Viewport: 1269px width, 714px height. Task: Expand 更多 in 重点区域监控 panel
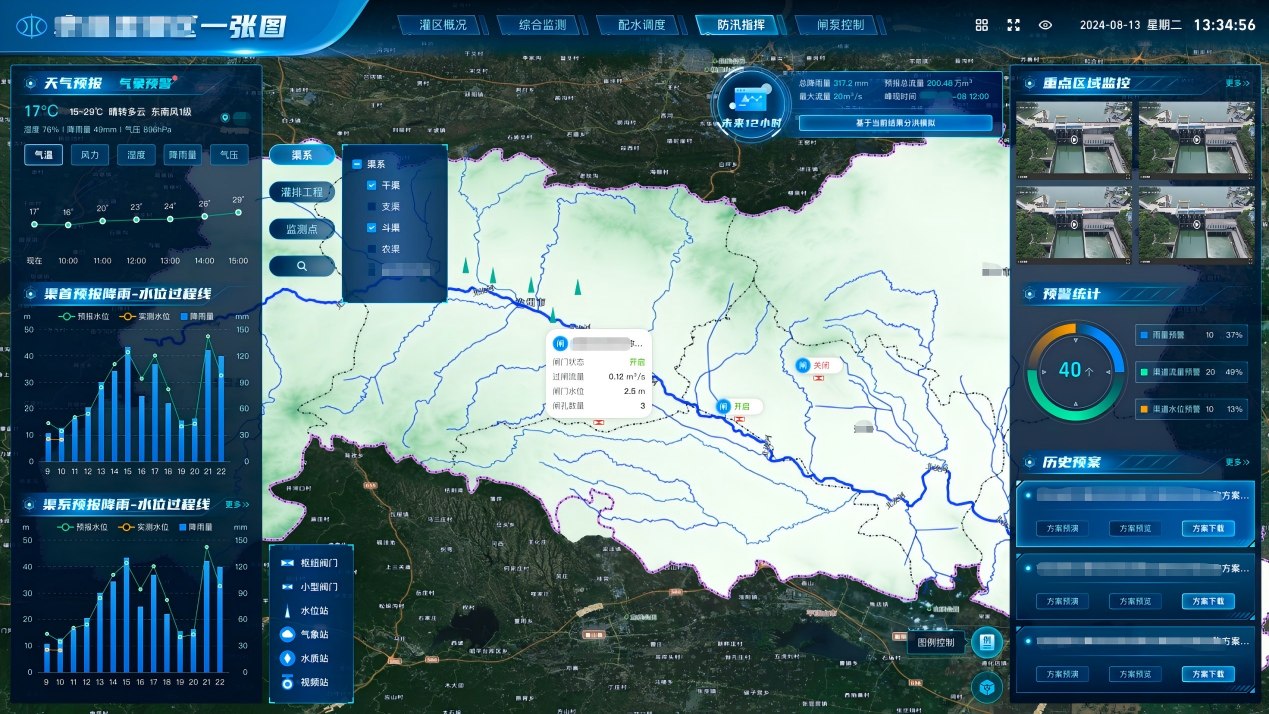[x=1237, y=84]
